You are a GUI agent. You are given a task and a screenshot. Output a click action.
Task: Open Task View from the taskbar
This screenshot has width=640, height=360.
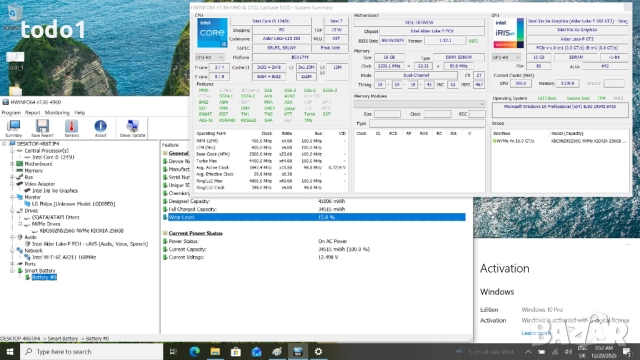pos(173,351)
